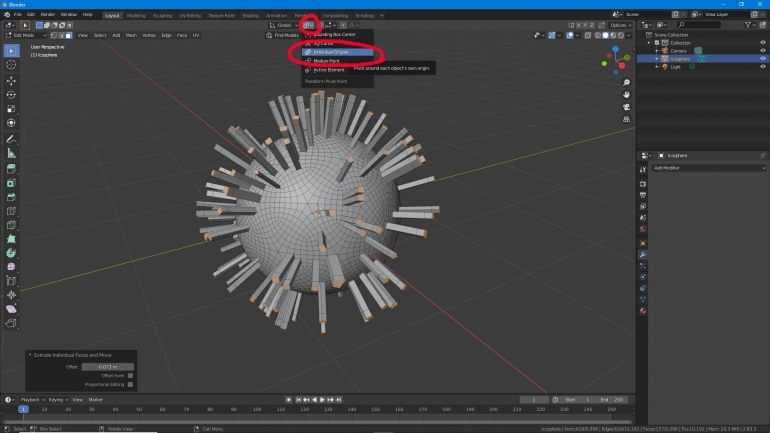The image size is (770, 433).
Task: Select the Select Box tool
Action: coord(11,51)
